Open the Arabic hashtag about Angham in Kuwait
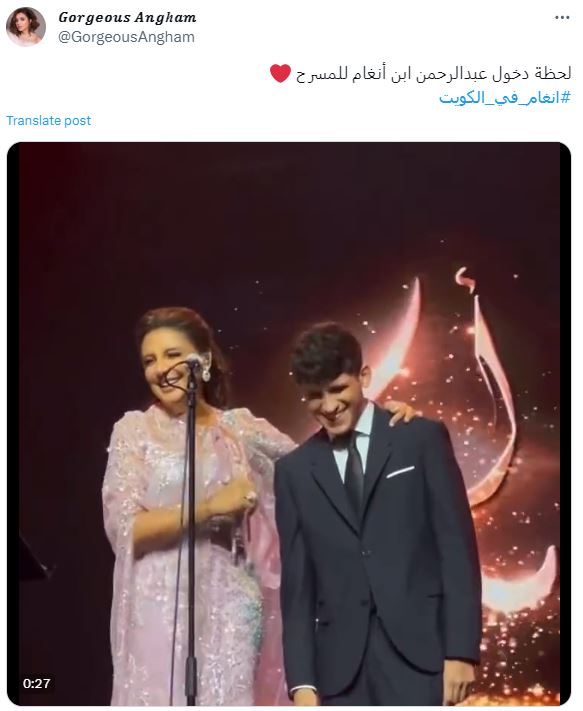Image resolution: width=583 pixels, height=711 pixels. [x=505, y=97]
